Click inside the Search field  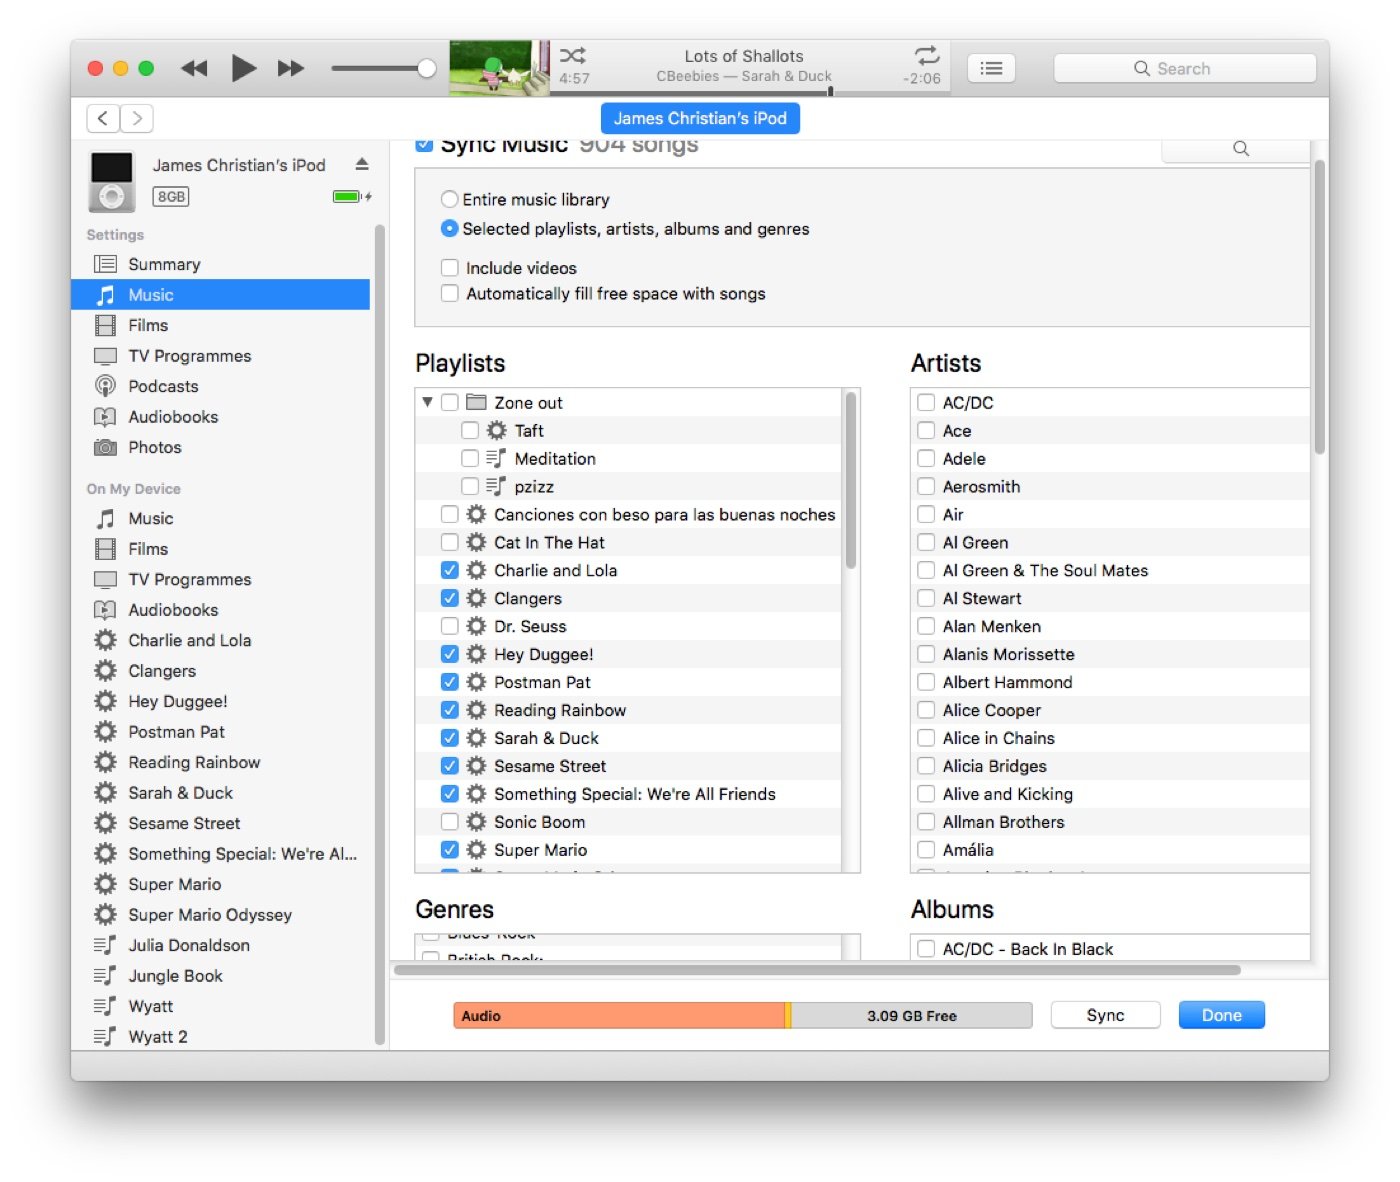[1184, 67]
